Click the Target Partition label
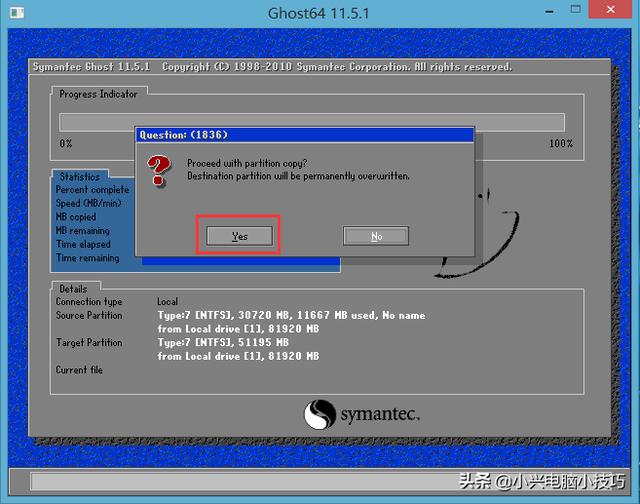This screenshot has width=640, height=504. [89, 342]
